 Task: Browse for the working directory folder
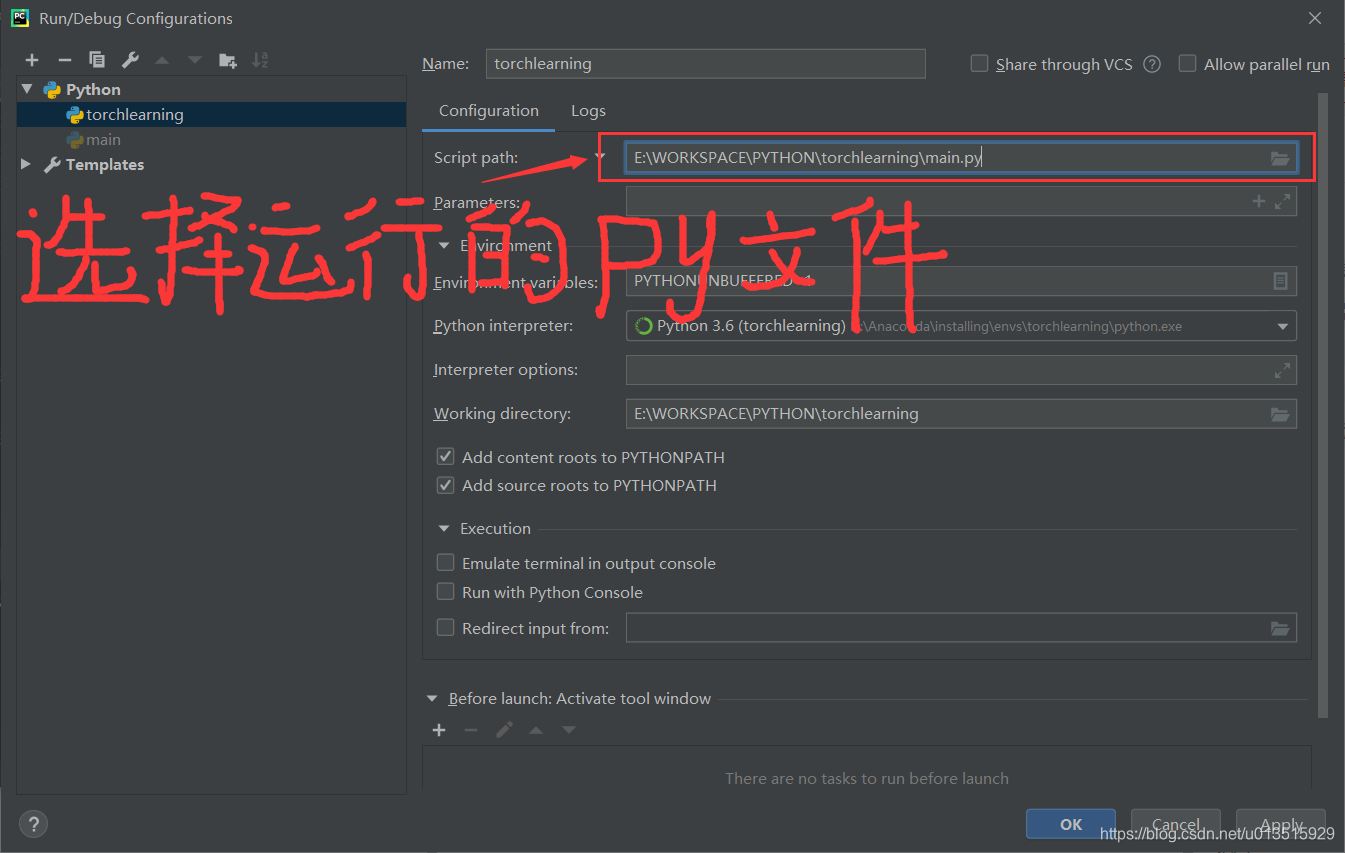[1280, 413]
